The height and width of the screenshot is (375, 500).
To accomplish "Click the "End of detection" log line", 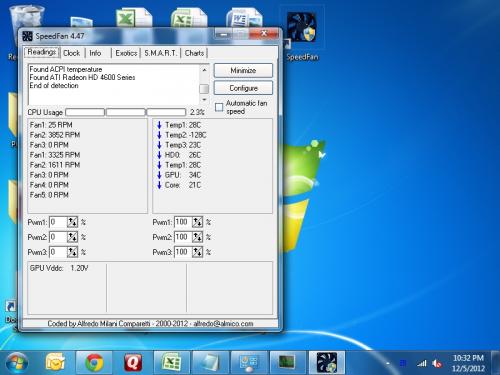I will (x=54, y=86).
